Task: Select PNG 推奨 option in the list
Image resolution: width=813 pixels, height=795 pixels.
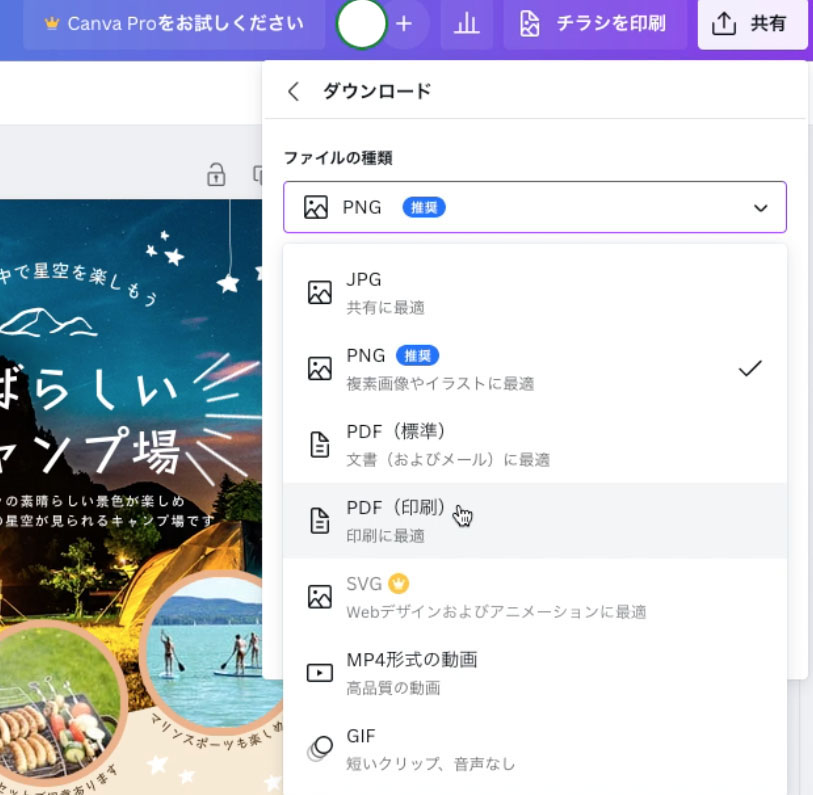Action: click(x=535, y=369)
